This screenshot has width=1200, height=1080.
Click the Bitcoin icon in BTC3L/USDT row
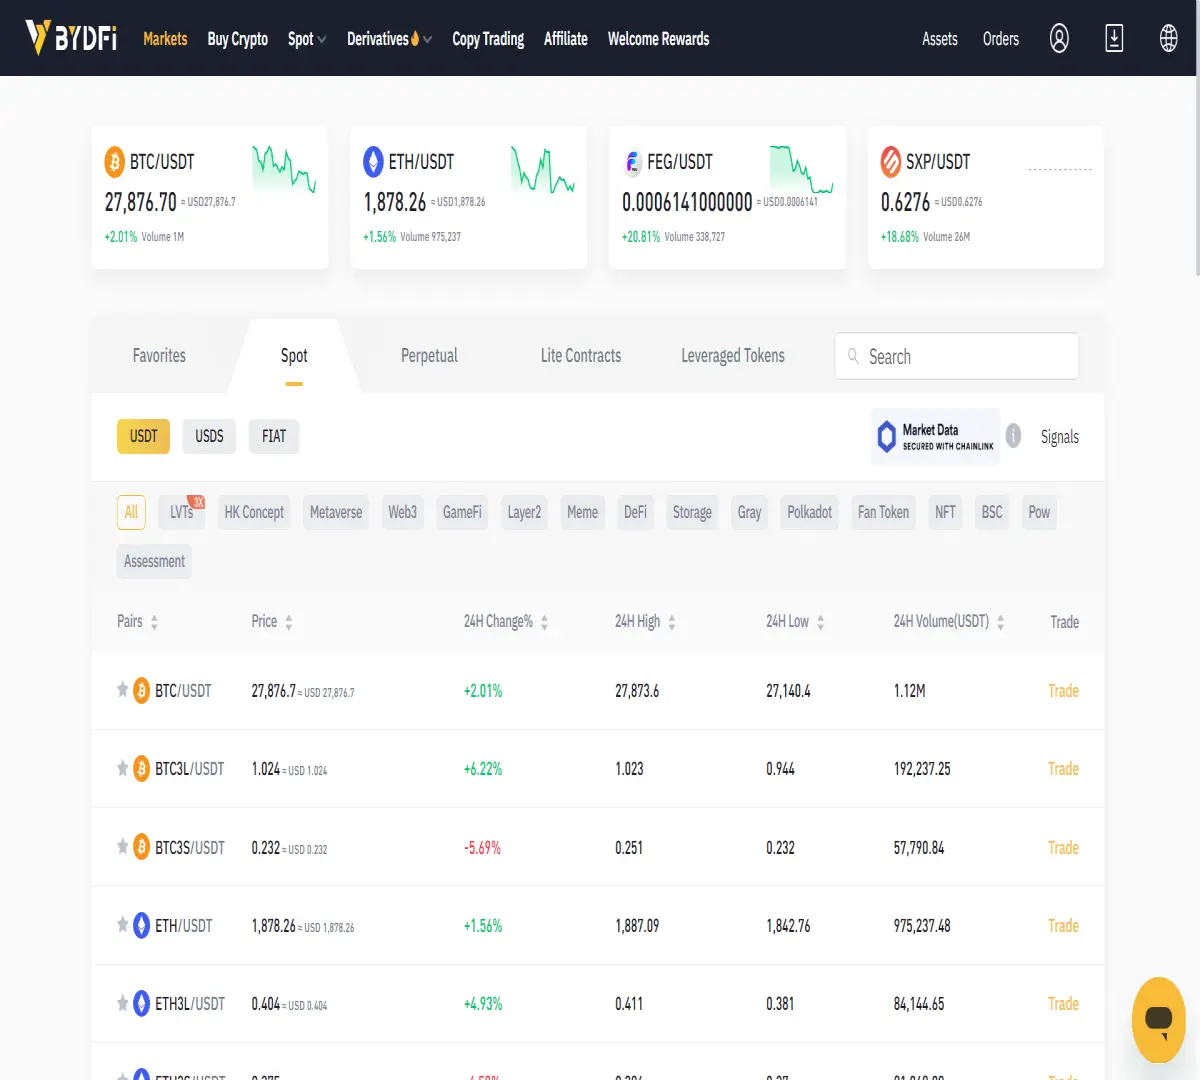[142, 769]
